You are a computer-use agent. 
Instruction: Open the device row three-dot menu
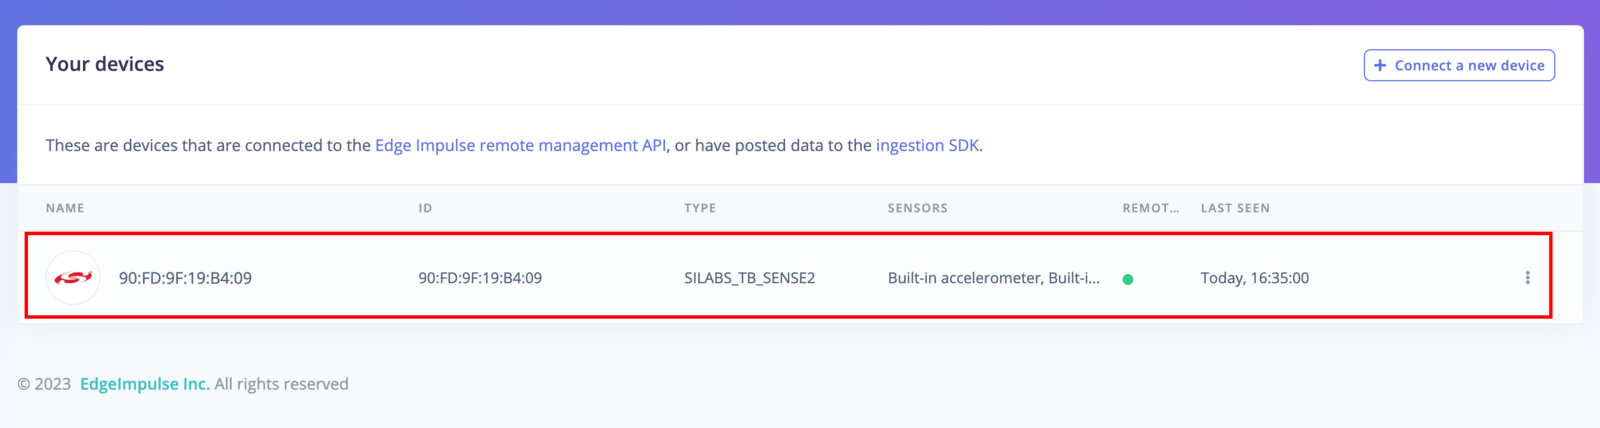(1527, 278)
